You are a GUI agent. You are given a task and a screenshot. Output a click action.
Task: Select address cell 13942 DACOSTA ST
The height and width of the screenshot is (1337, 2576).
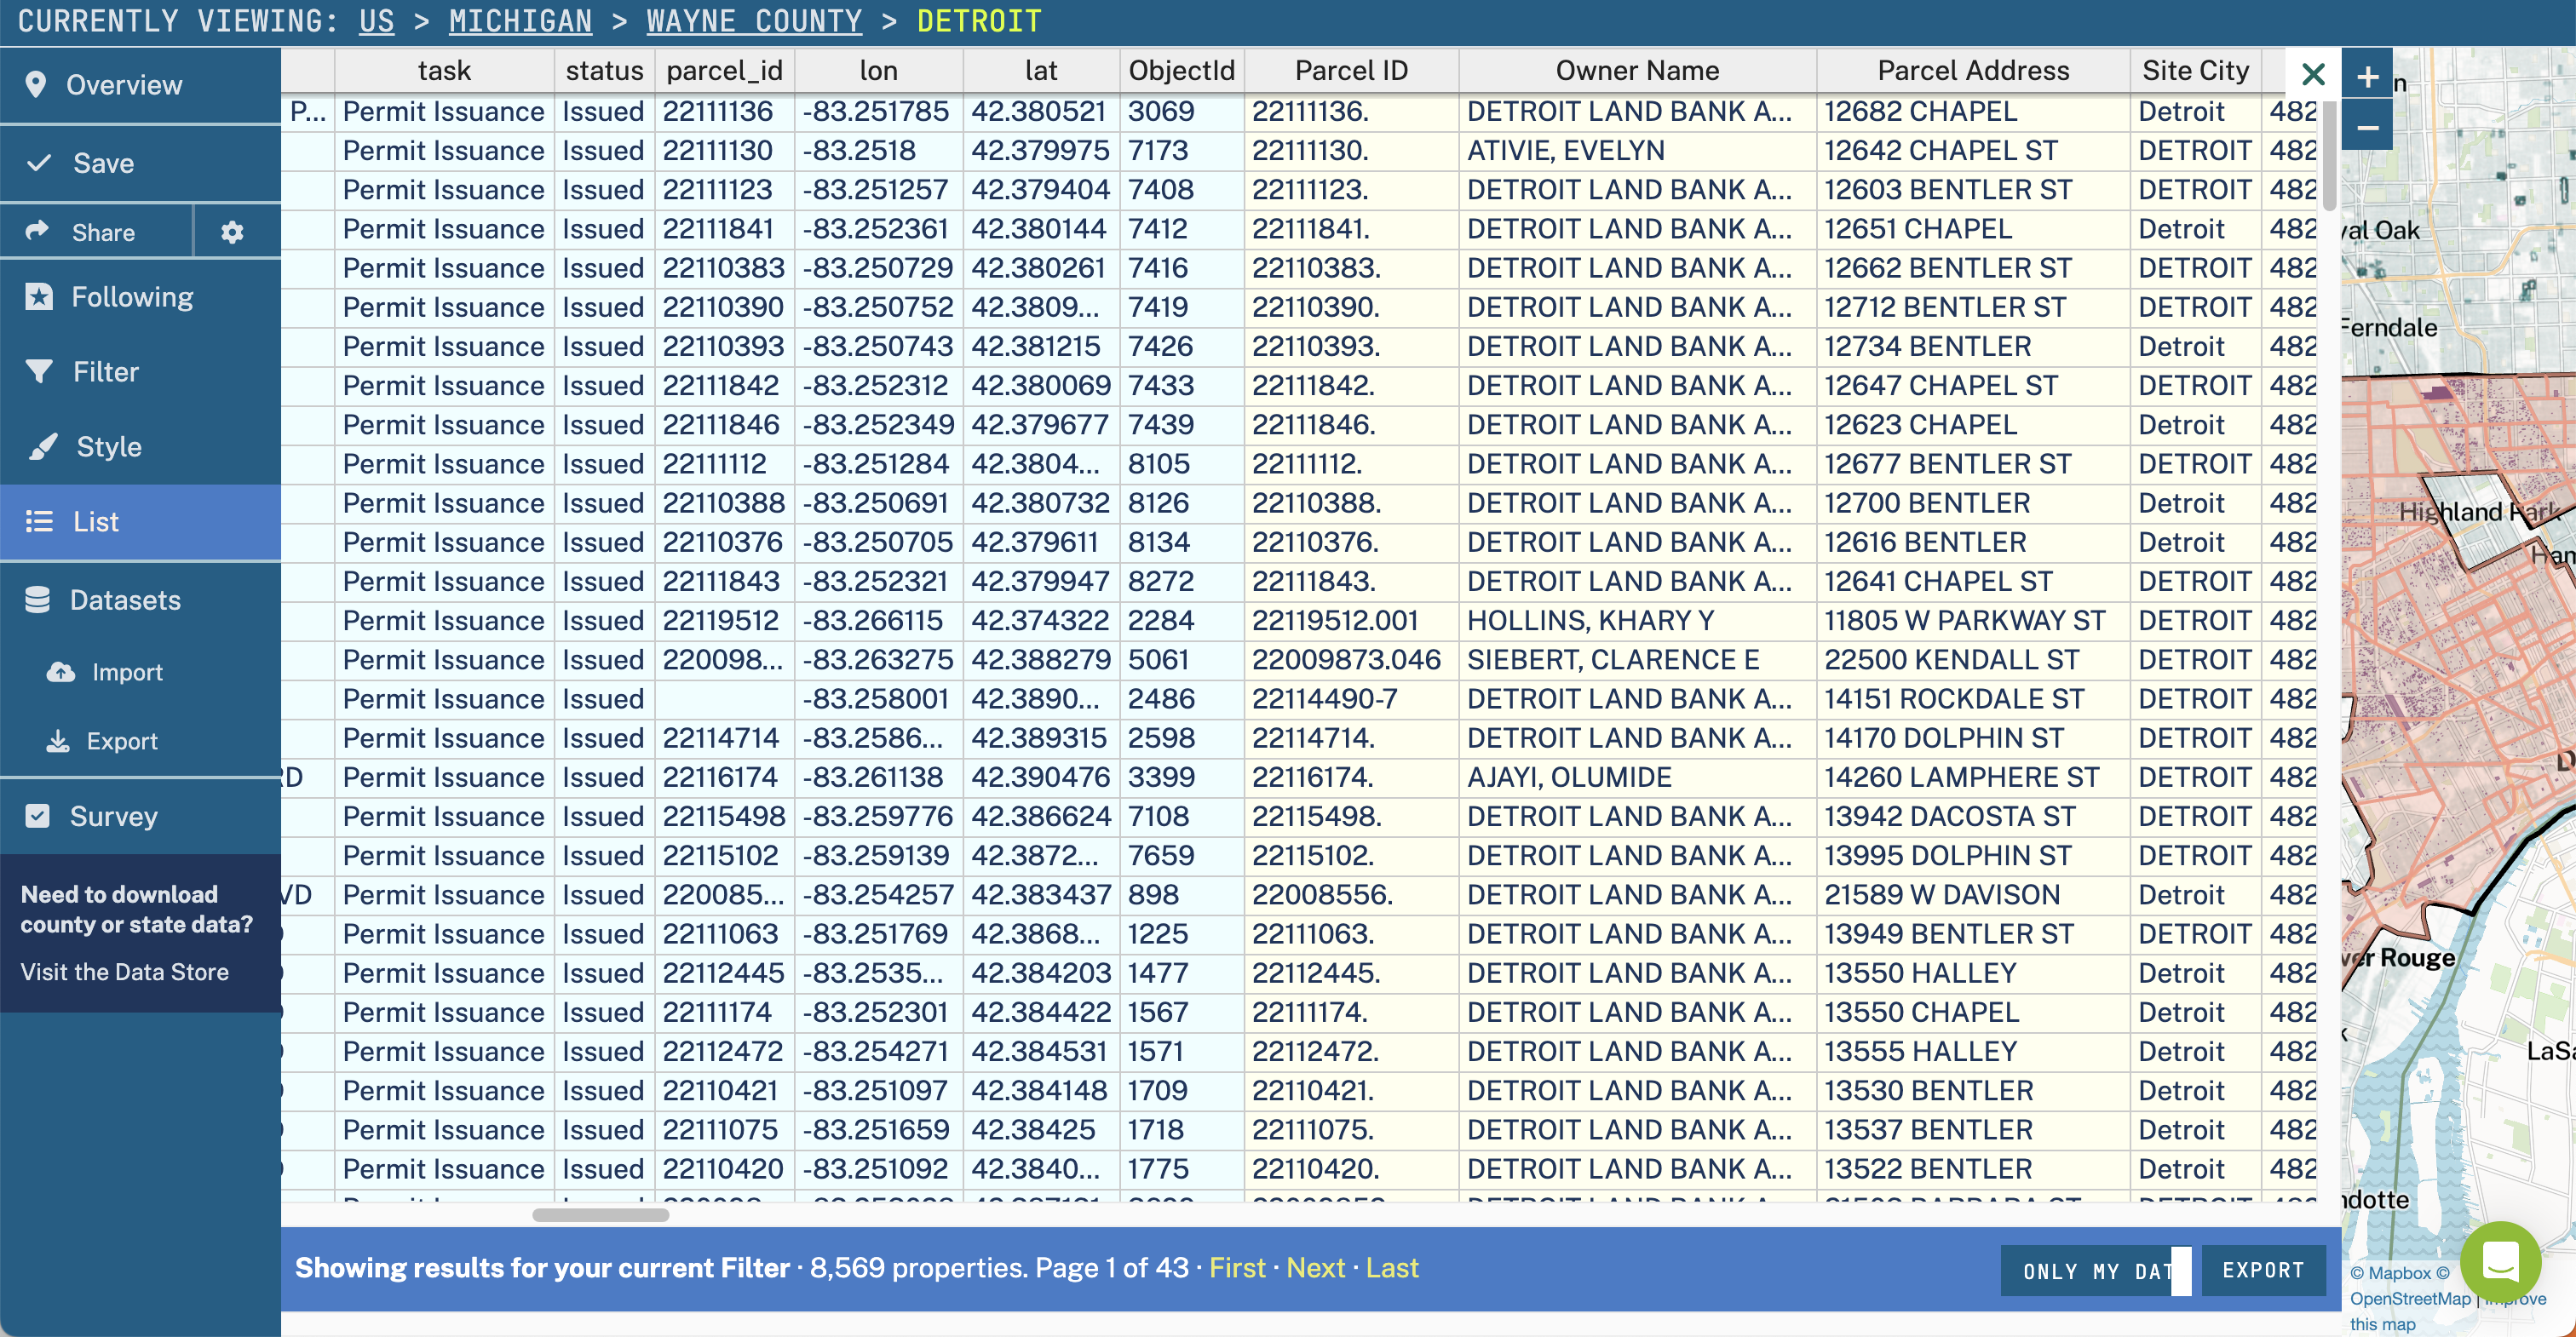coord(1973,817)
